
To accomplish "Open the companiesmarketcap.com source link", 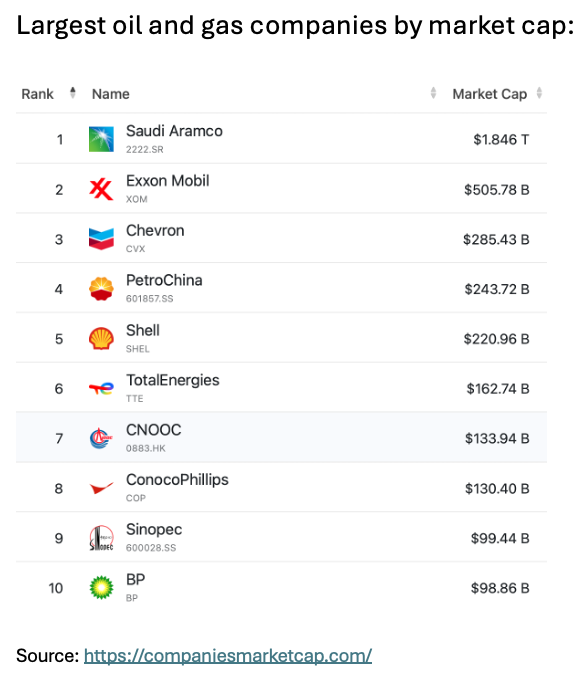I will (228, 655).
